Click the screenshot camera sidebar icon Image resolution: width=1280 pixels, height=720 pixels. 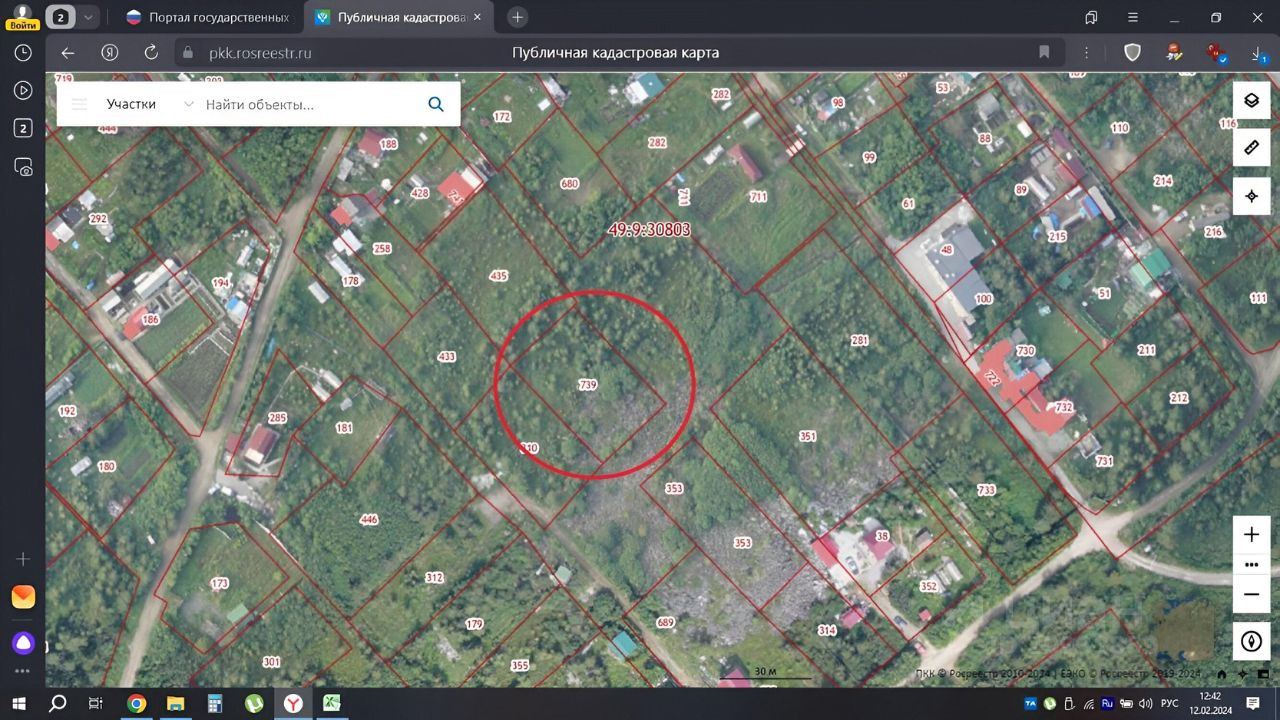click(x=22, y=166)
